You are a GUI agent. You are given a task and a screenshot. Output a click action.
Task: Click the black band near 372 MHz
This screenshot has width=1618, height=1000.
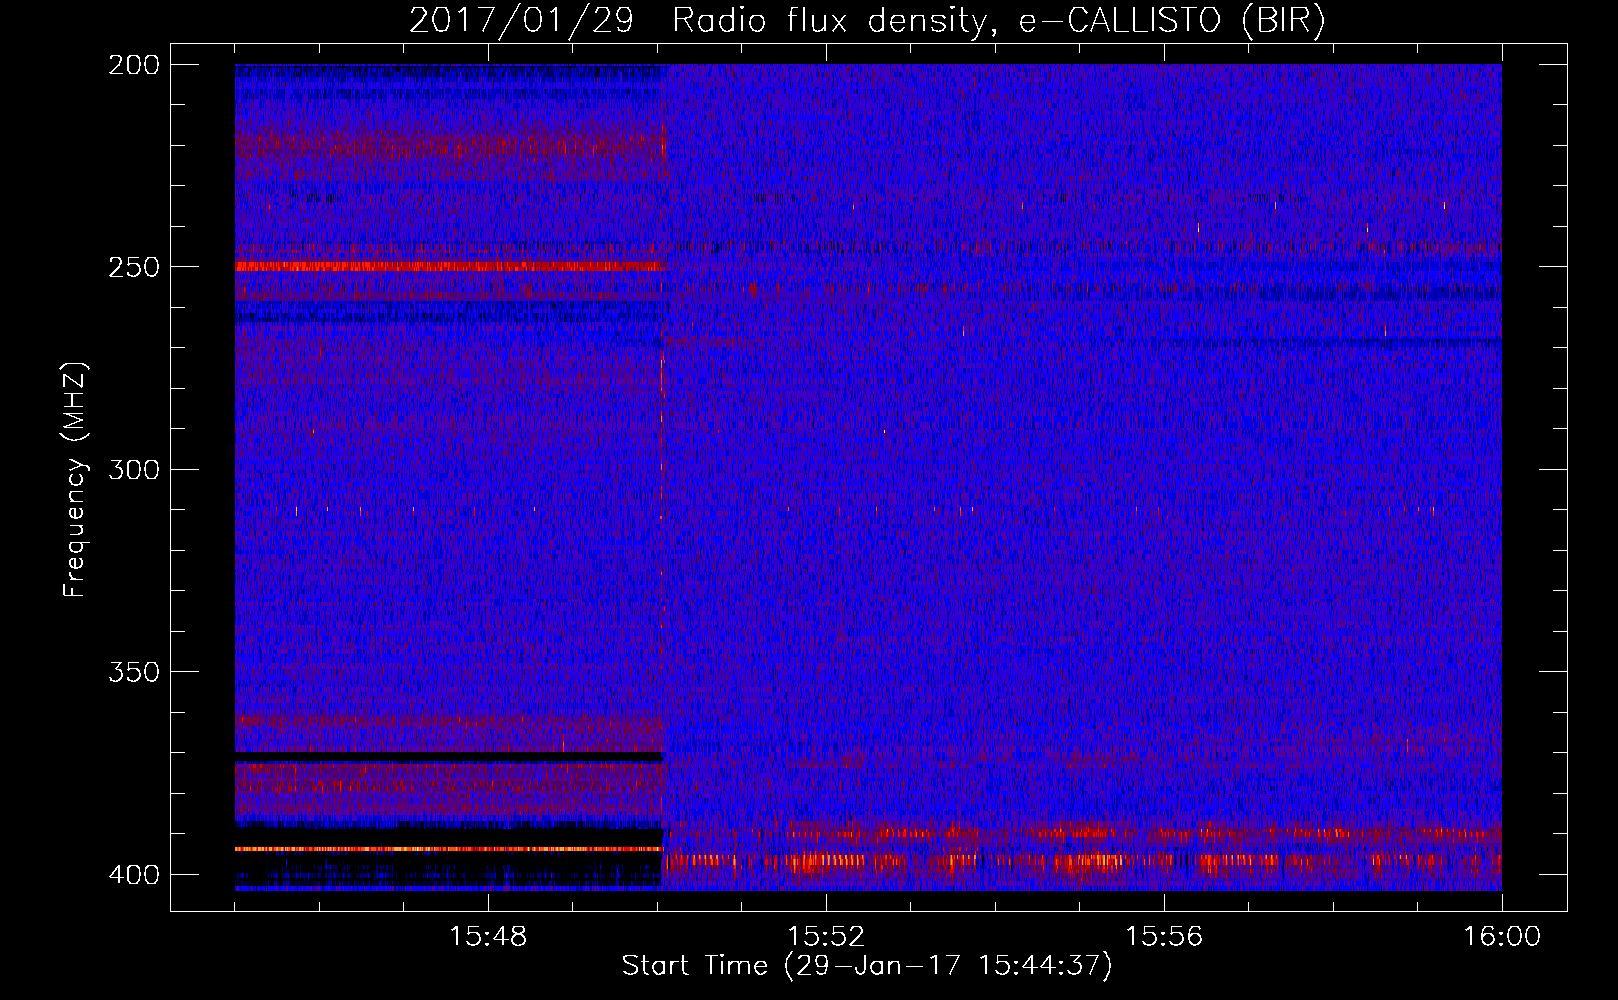coord(449,757)
